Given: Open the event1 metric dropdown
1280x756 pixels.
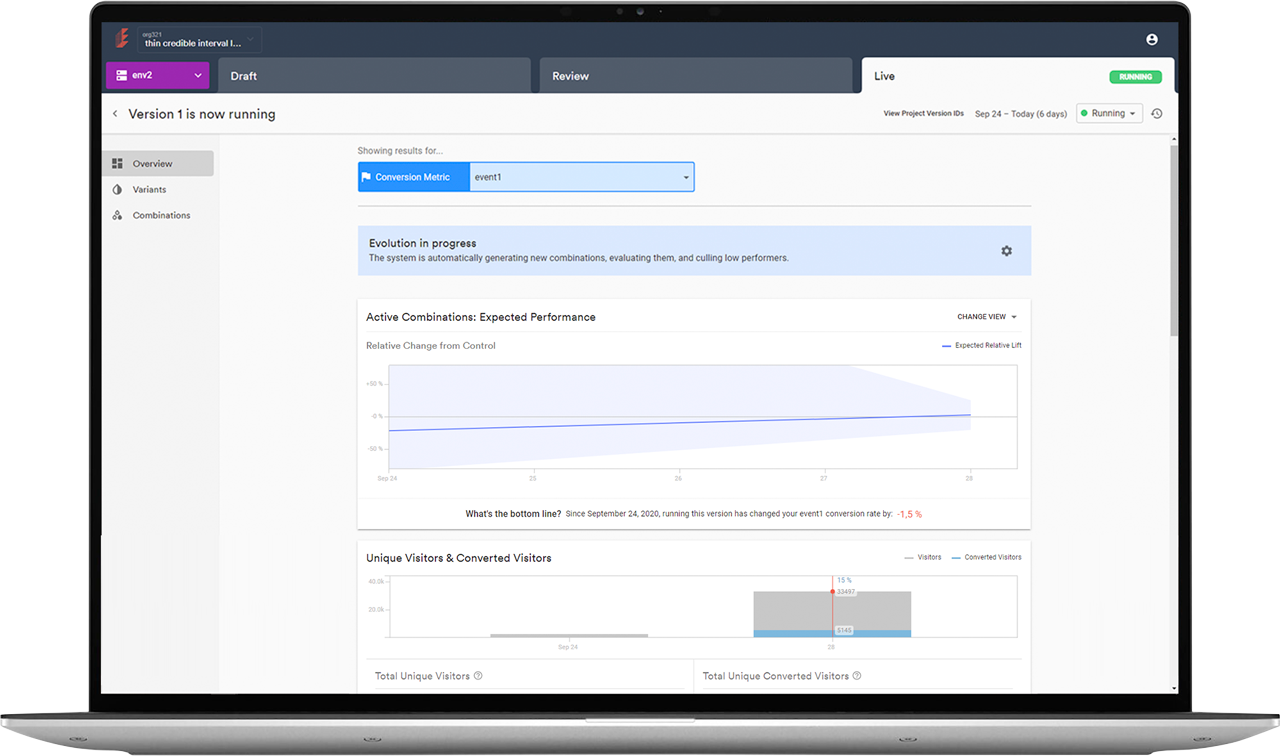Looking at the screenshot, I should [582, 177].
